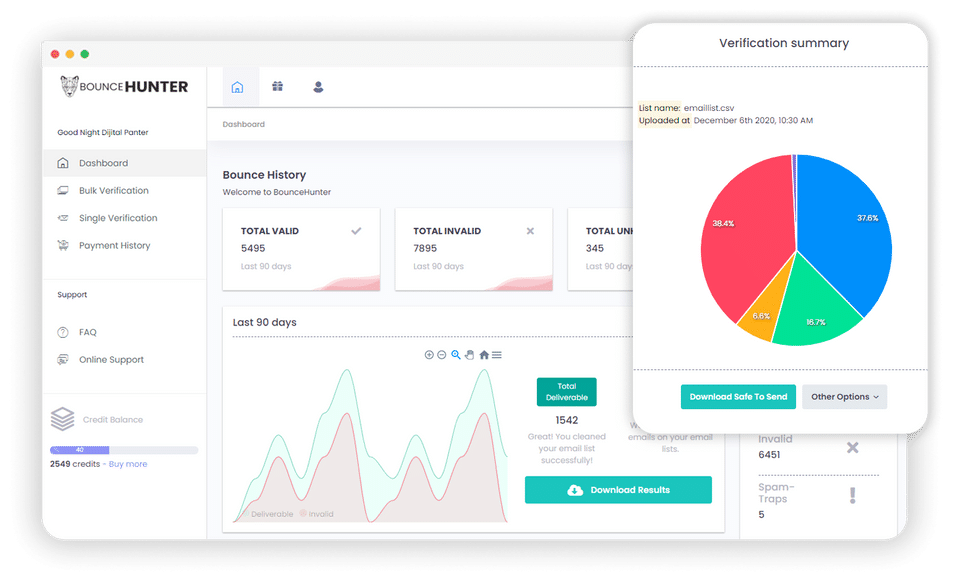This screenshot has width=960, height=577.
Task: Click Download Safe To Send button
Action: click(738, 397)
